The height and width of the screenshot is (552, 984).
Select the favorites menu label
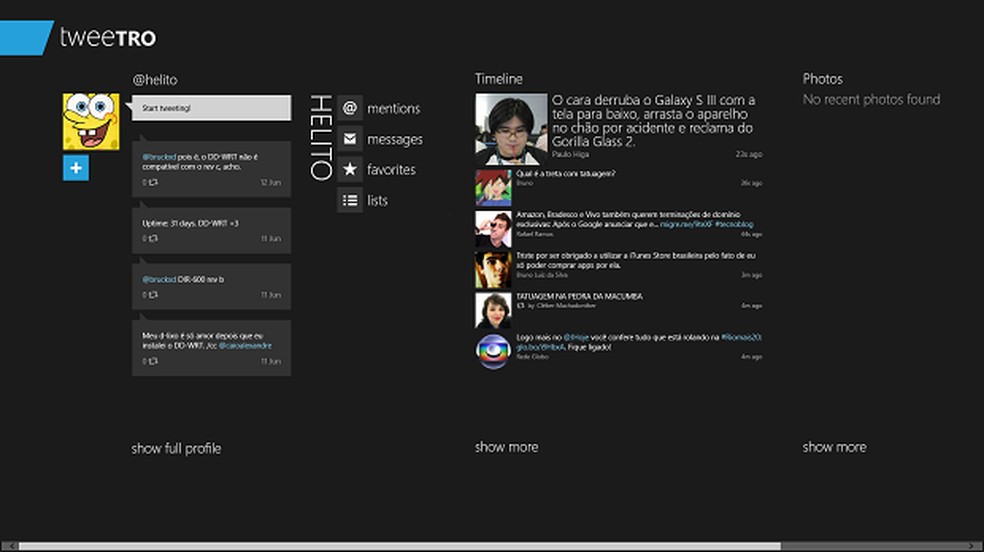coord(392,169)
